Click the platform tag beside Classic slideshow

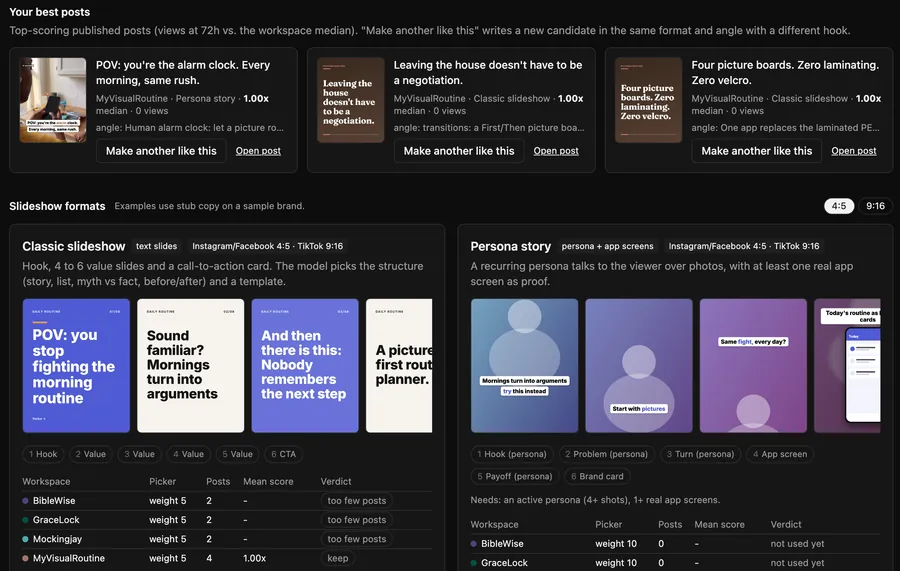(267, 246)
